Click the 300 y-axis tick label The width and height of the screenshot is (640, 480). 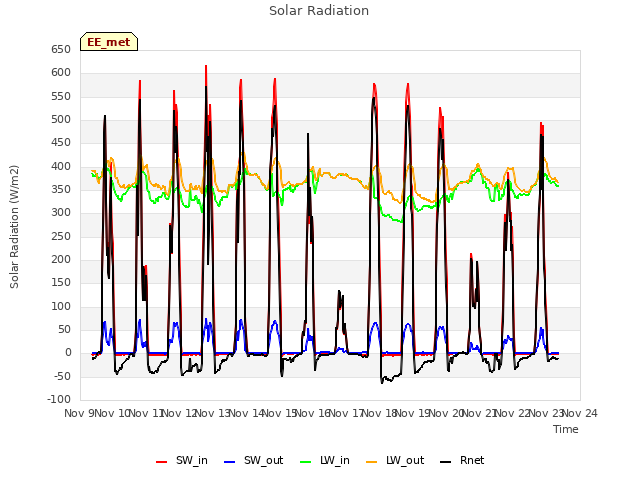point(61,213)
